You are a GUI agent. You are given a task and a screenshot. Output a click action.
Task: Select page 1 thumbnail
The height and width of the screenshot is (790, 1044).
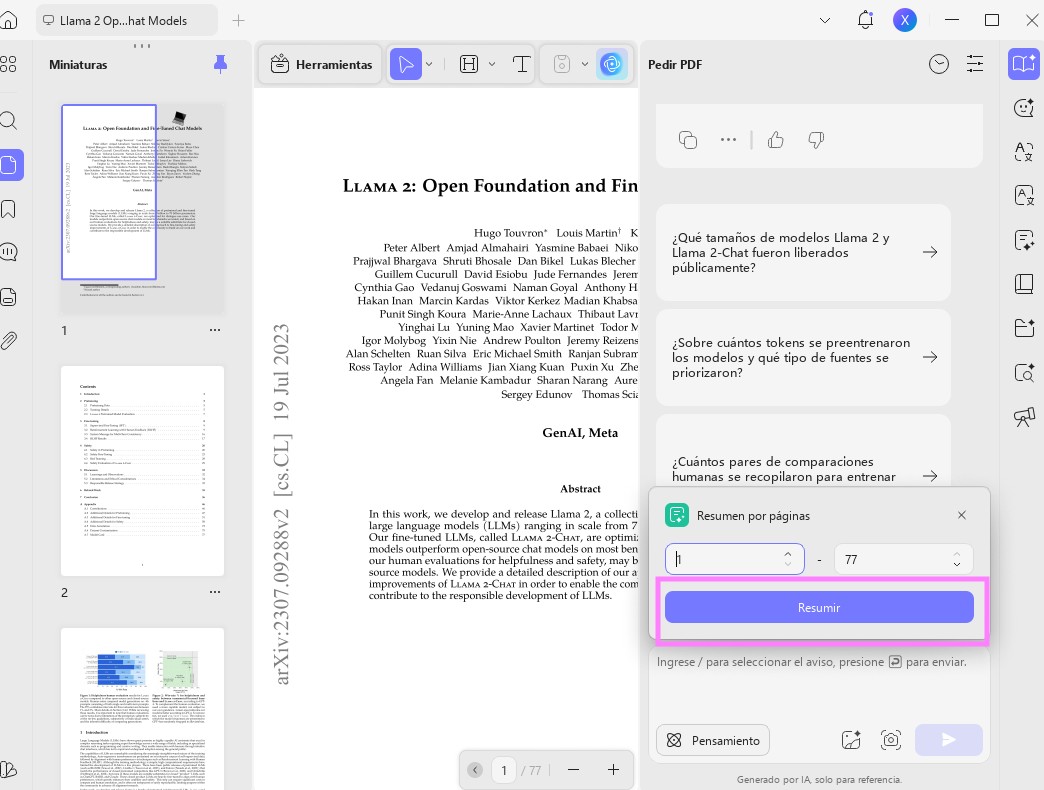[x=142, y=208]
